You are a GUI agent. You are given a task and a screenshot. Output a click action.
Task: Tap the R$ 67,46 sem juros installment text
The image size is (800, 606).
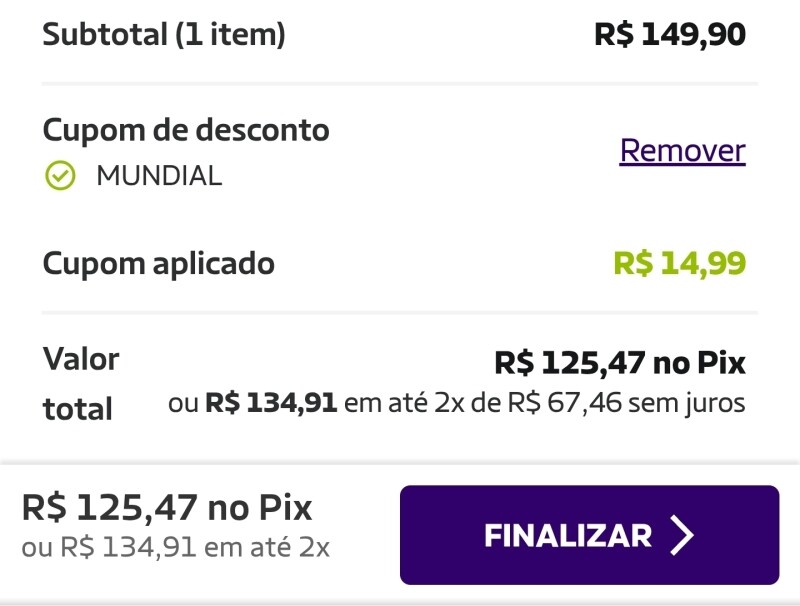[627, 404]
